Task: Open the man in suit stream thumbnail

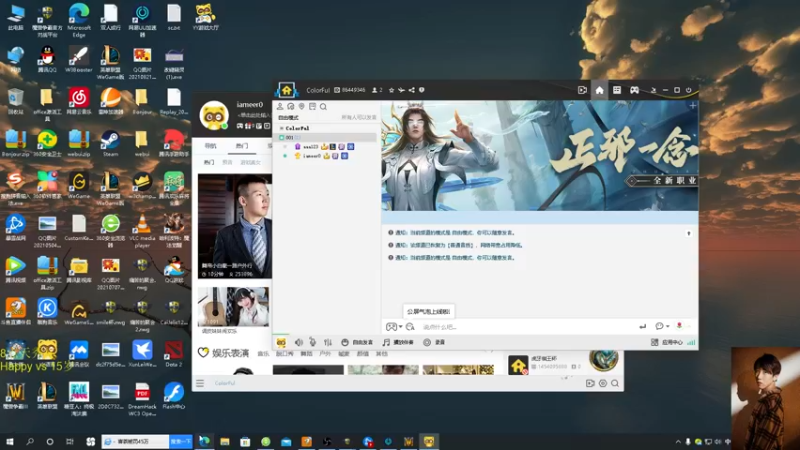Action: coord(235,226)
